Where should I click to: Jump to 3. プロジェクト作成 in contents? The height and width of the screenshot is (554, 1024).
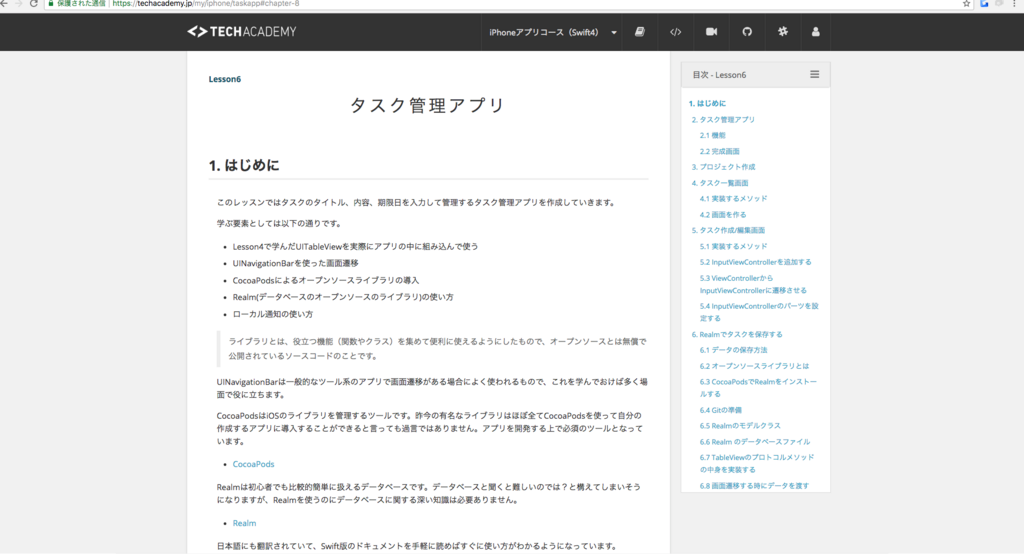point(723,167)
